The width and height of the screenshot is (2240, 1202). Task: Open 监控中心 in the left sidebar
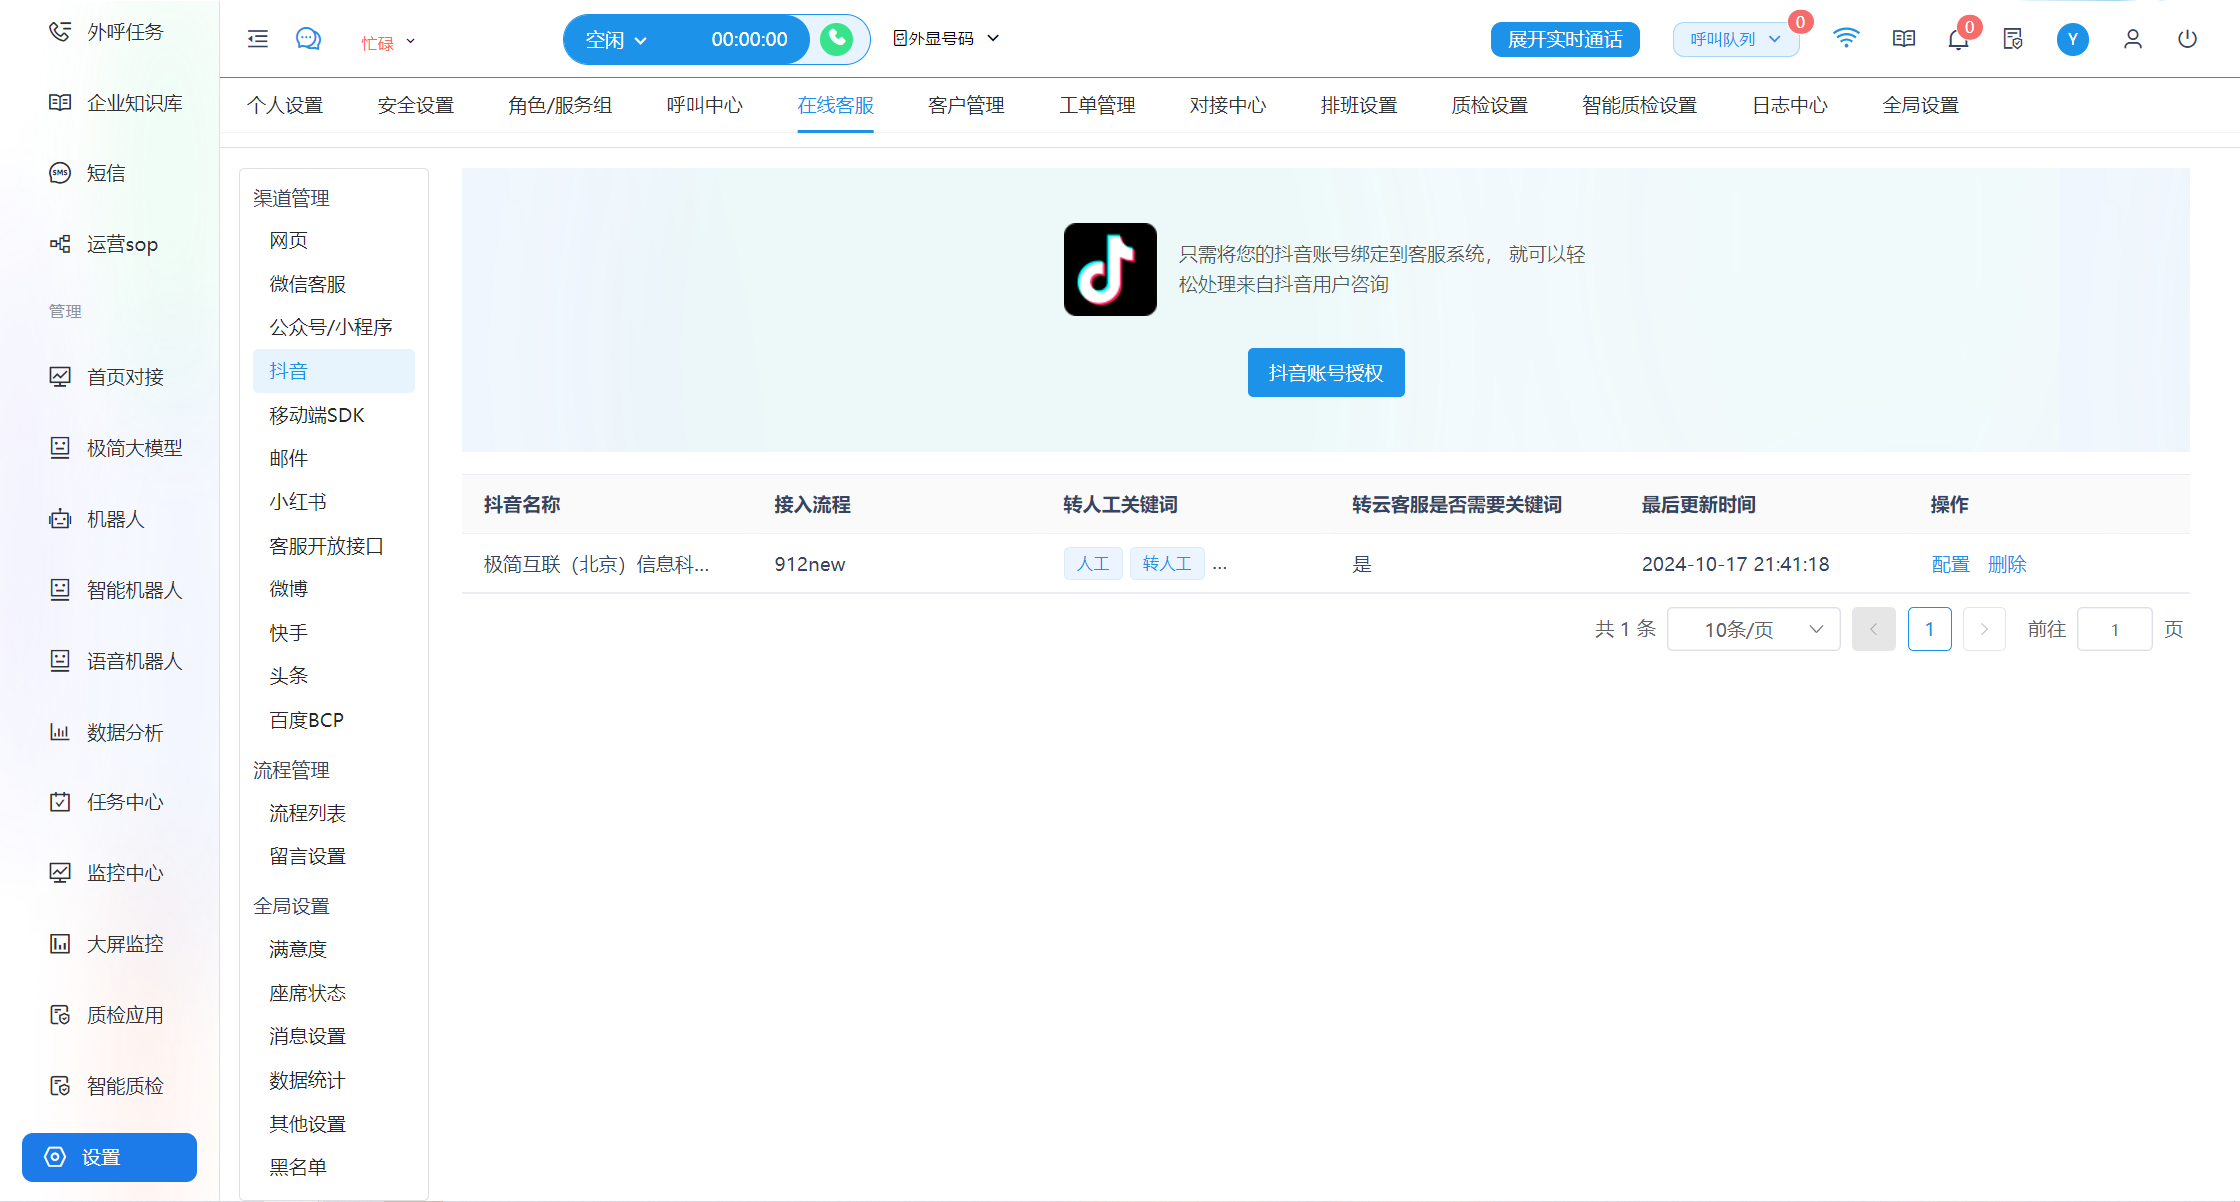106,873
